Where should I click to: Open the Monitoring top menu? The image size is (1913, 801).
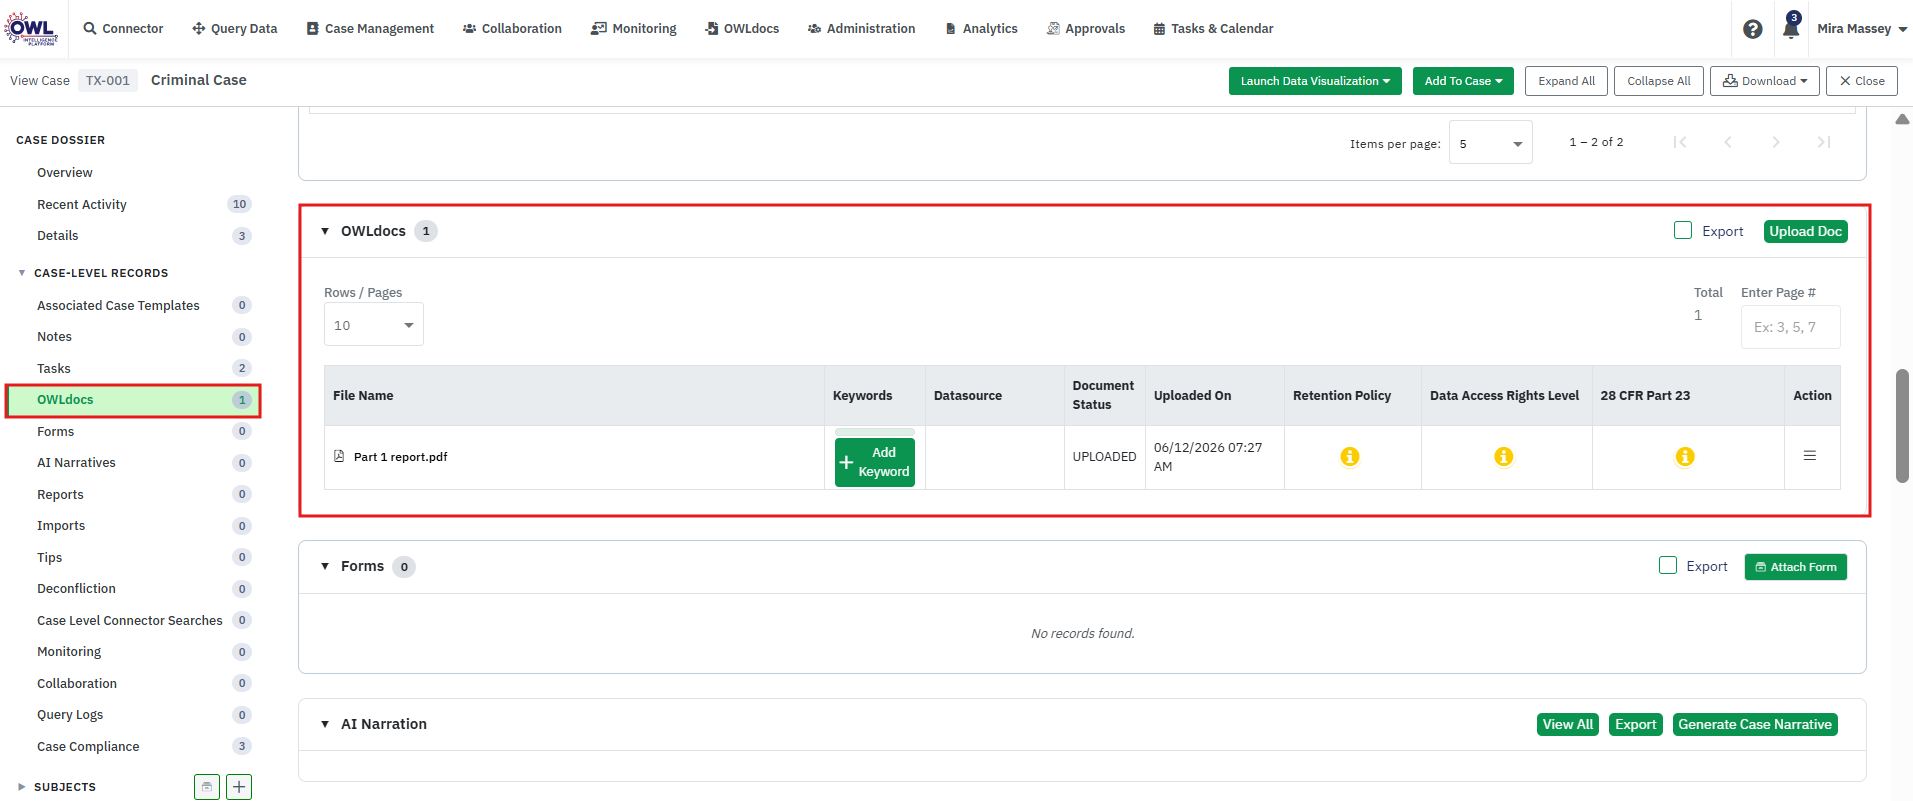(x=633, y=28)
